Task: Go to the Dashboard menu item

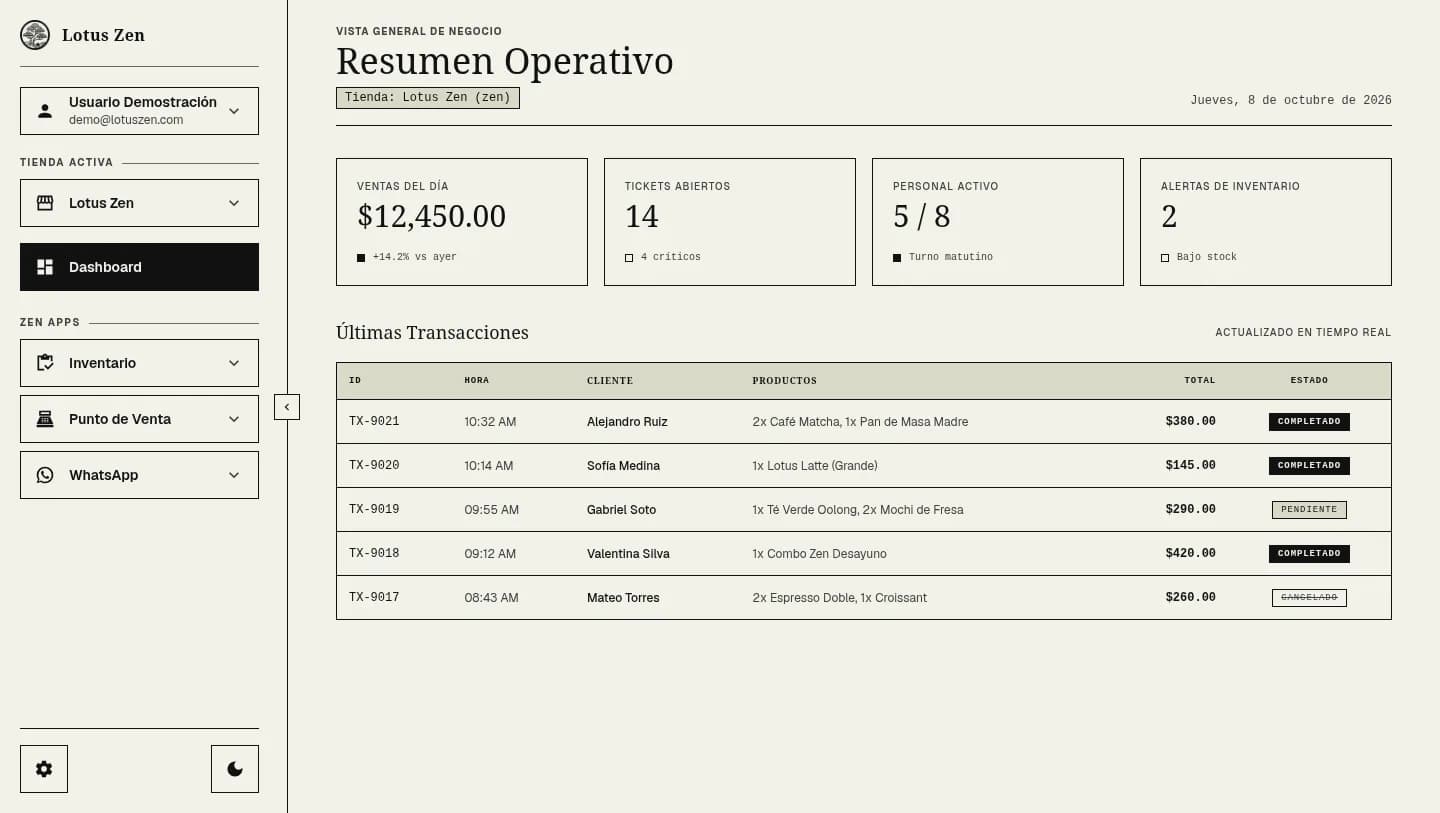Action: pos(139,267)
